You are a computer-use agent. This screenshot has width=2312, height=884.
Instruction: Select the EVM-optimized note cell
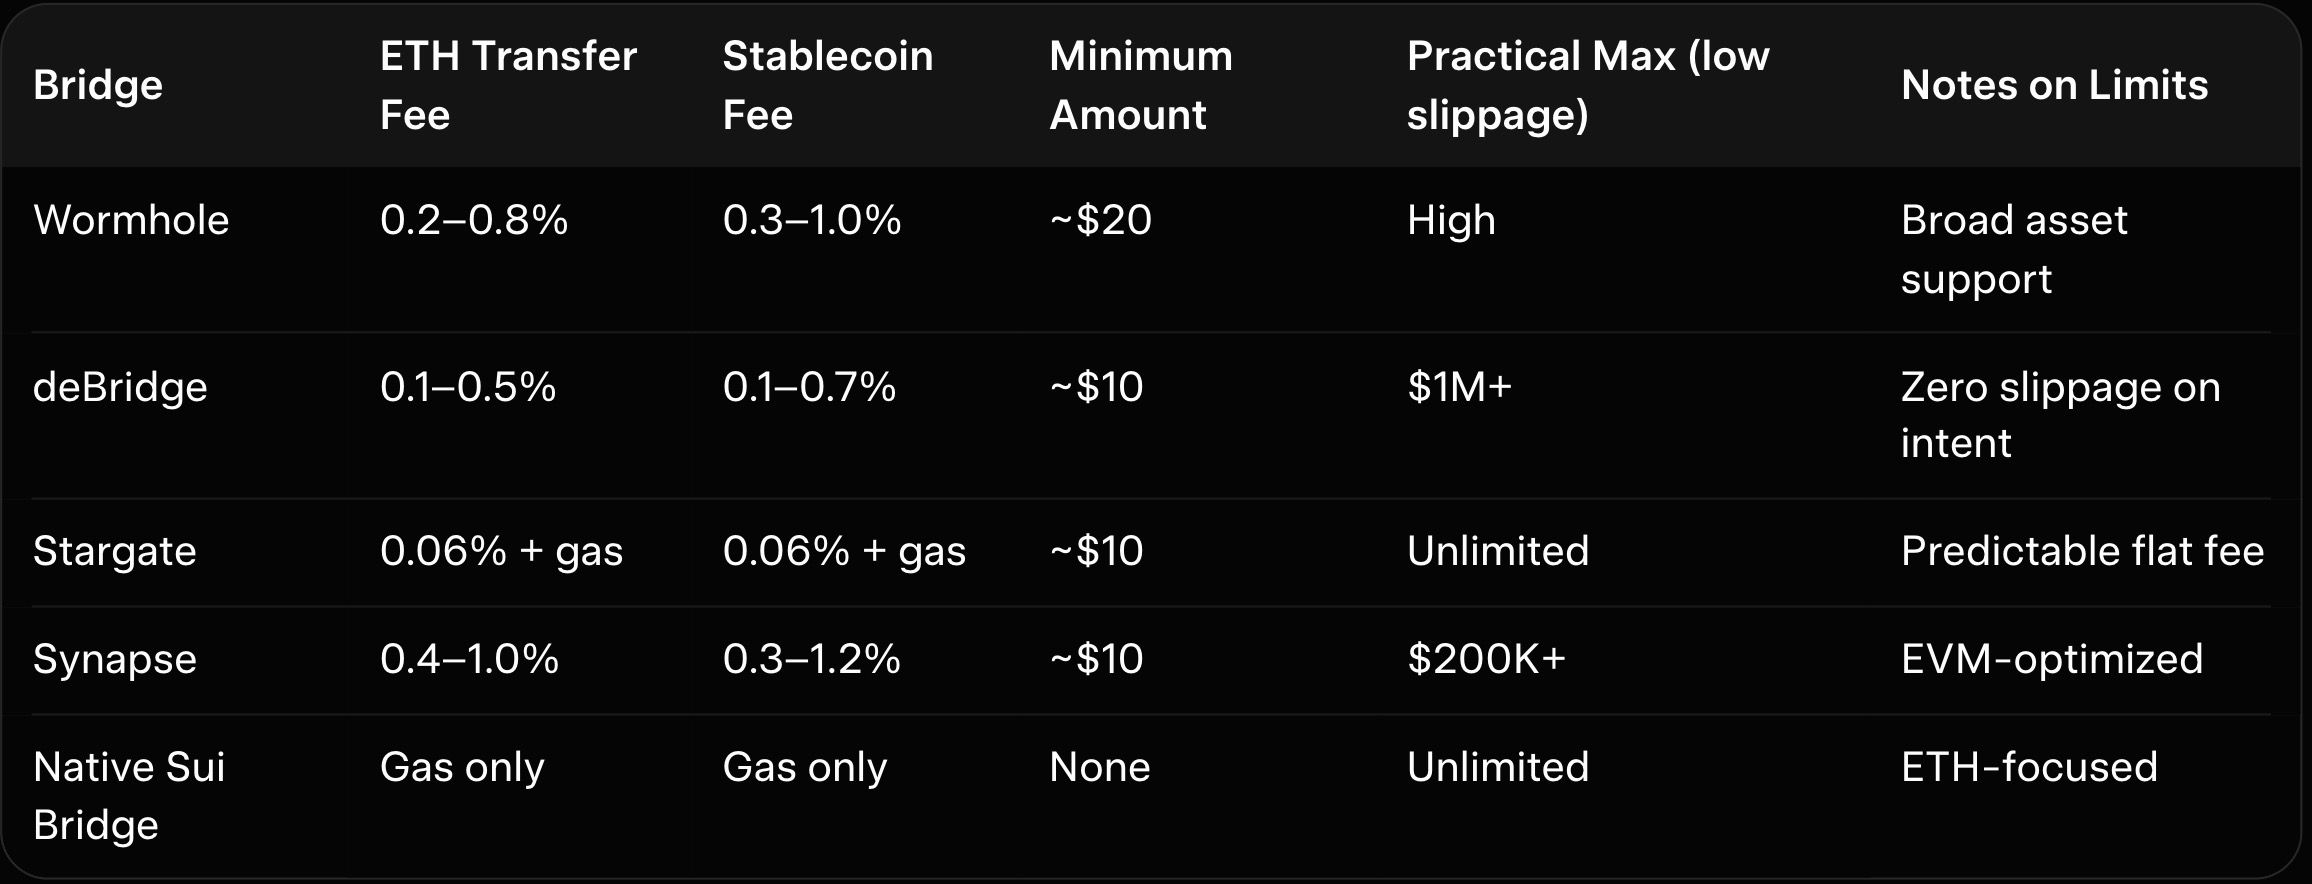pos(2051,659)
